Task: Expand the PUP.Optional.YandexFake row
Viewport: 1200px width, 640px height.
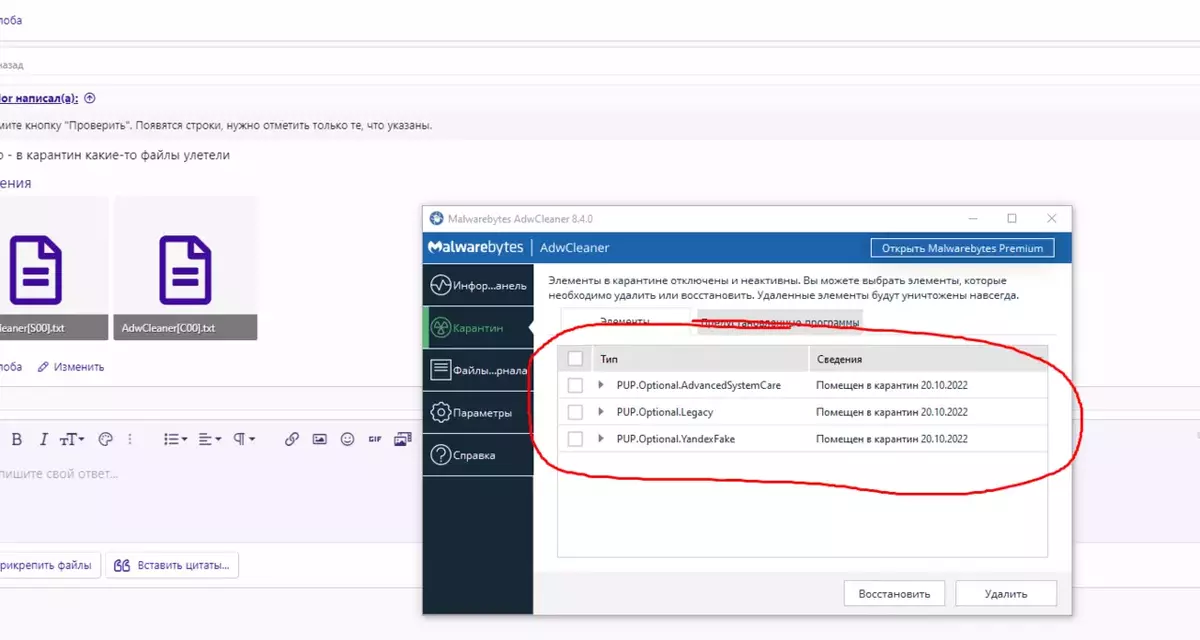Action: pos(601,439)
